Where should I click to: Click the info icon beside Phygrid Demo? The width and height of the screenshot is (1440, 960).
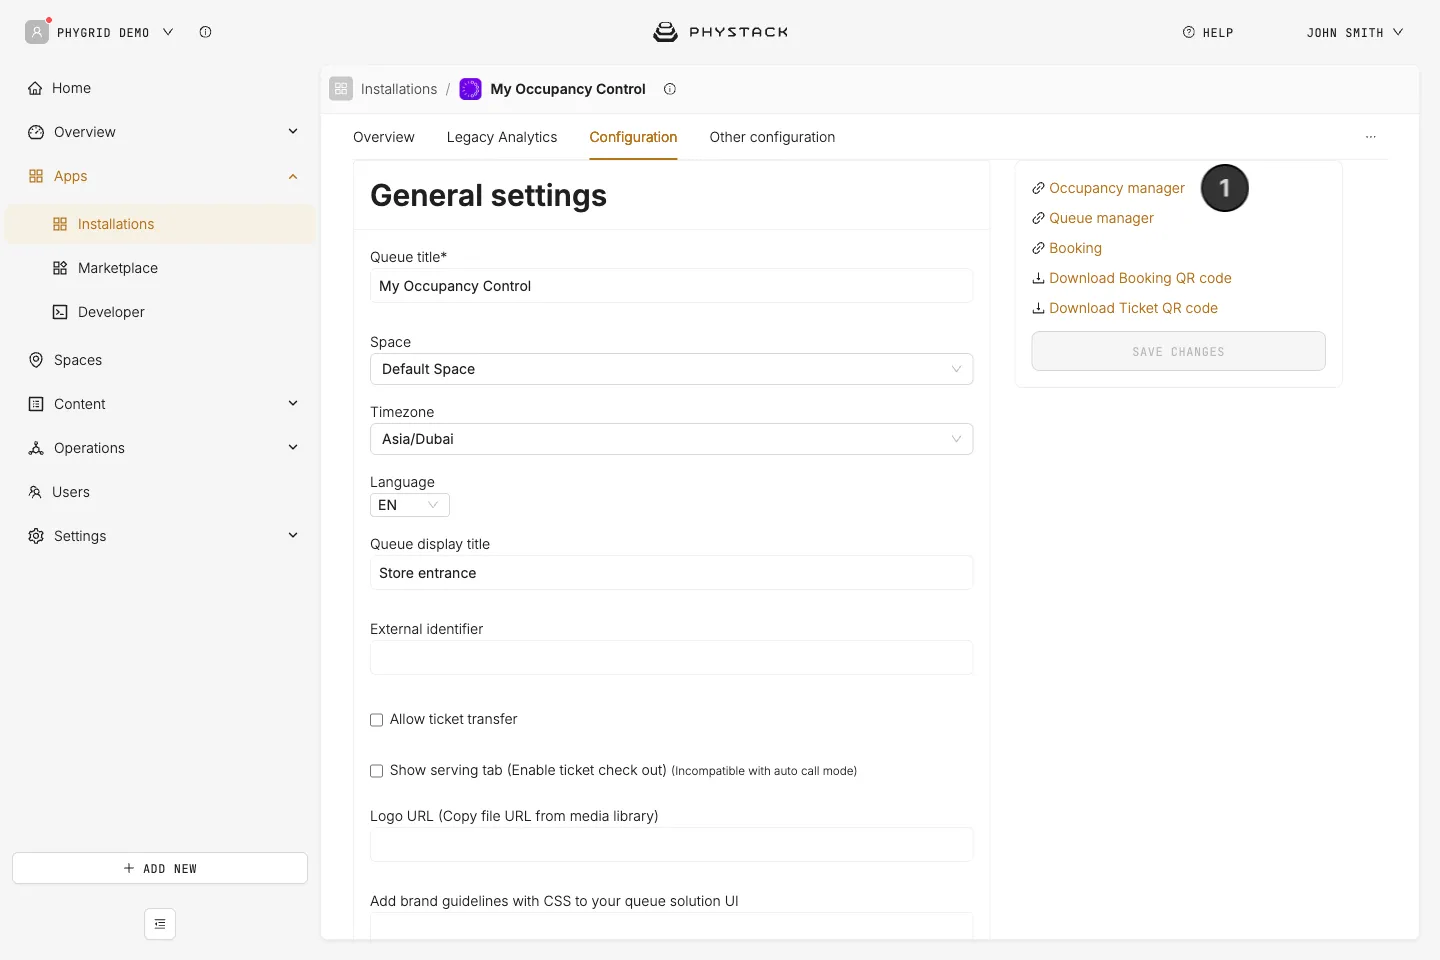[205, 32]
